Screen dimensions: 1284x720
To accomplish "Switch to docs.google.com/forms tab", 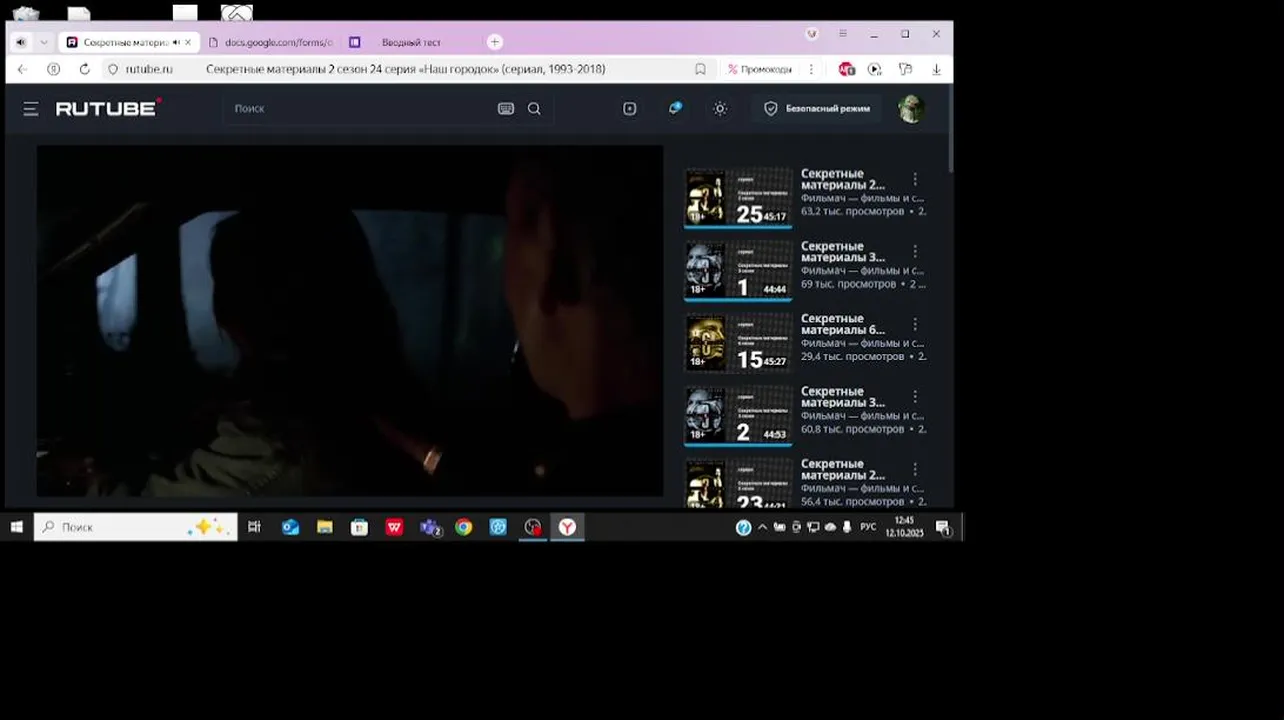I will tap(270, 42).
